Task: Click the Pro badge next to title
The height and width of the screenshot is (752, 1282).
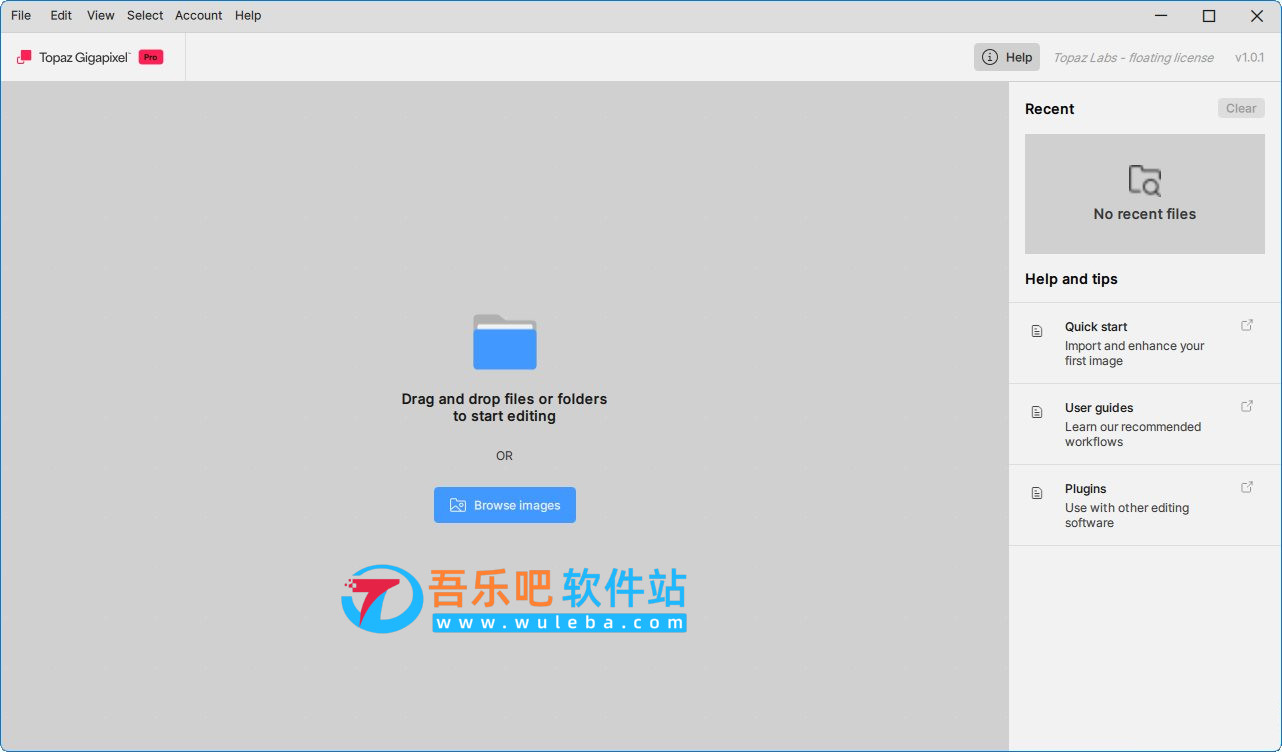Action: 151,57
